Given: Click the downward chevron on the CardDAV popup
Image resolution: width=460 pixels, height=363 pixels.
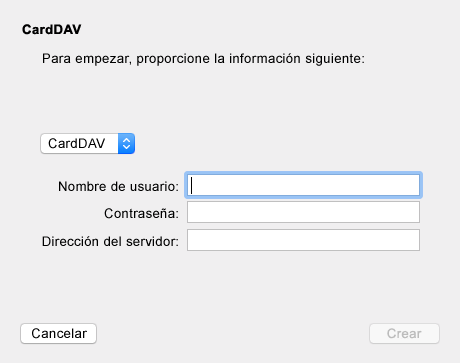Looking at the screenshot, I should [126, 147].
